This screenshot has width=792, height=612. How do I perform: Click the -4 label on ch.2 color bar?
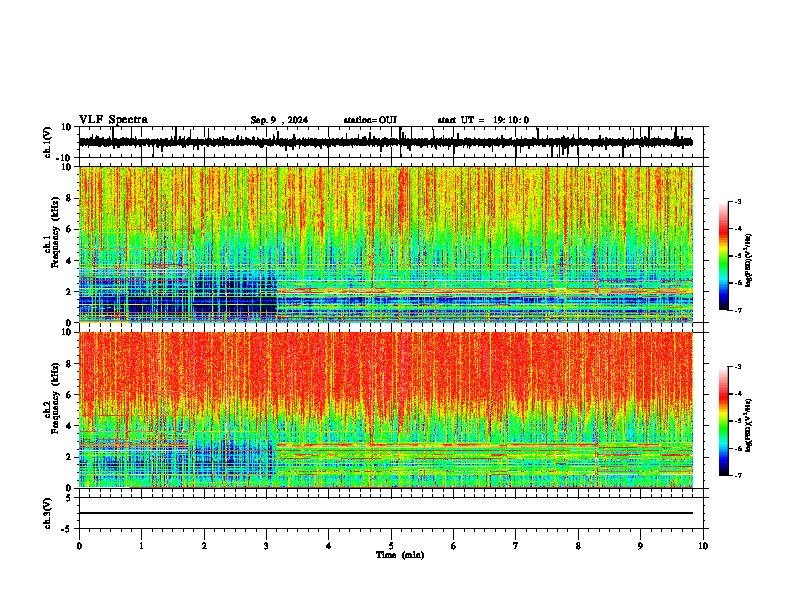tap(737, 394)
